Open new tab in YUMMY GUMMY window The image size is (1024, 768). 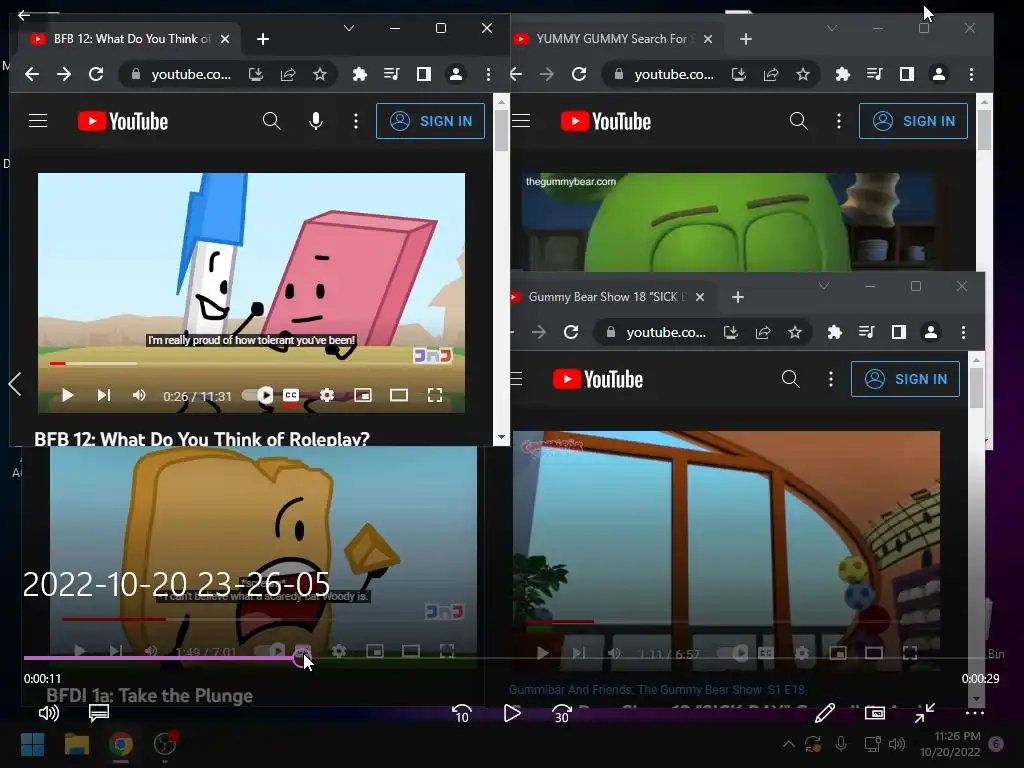click(x=746, y=39)
